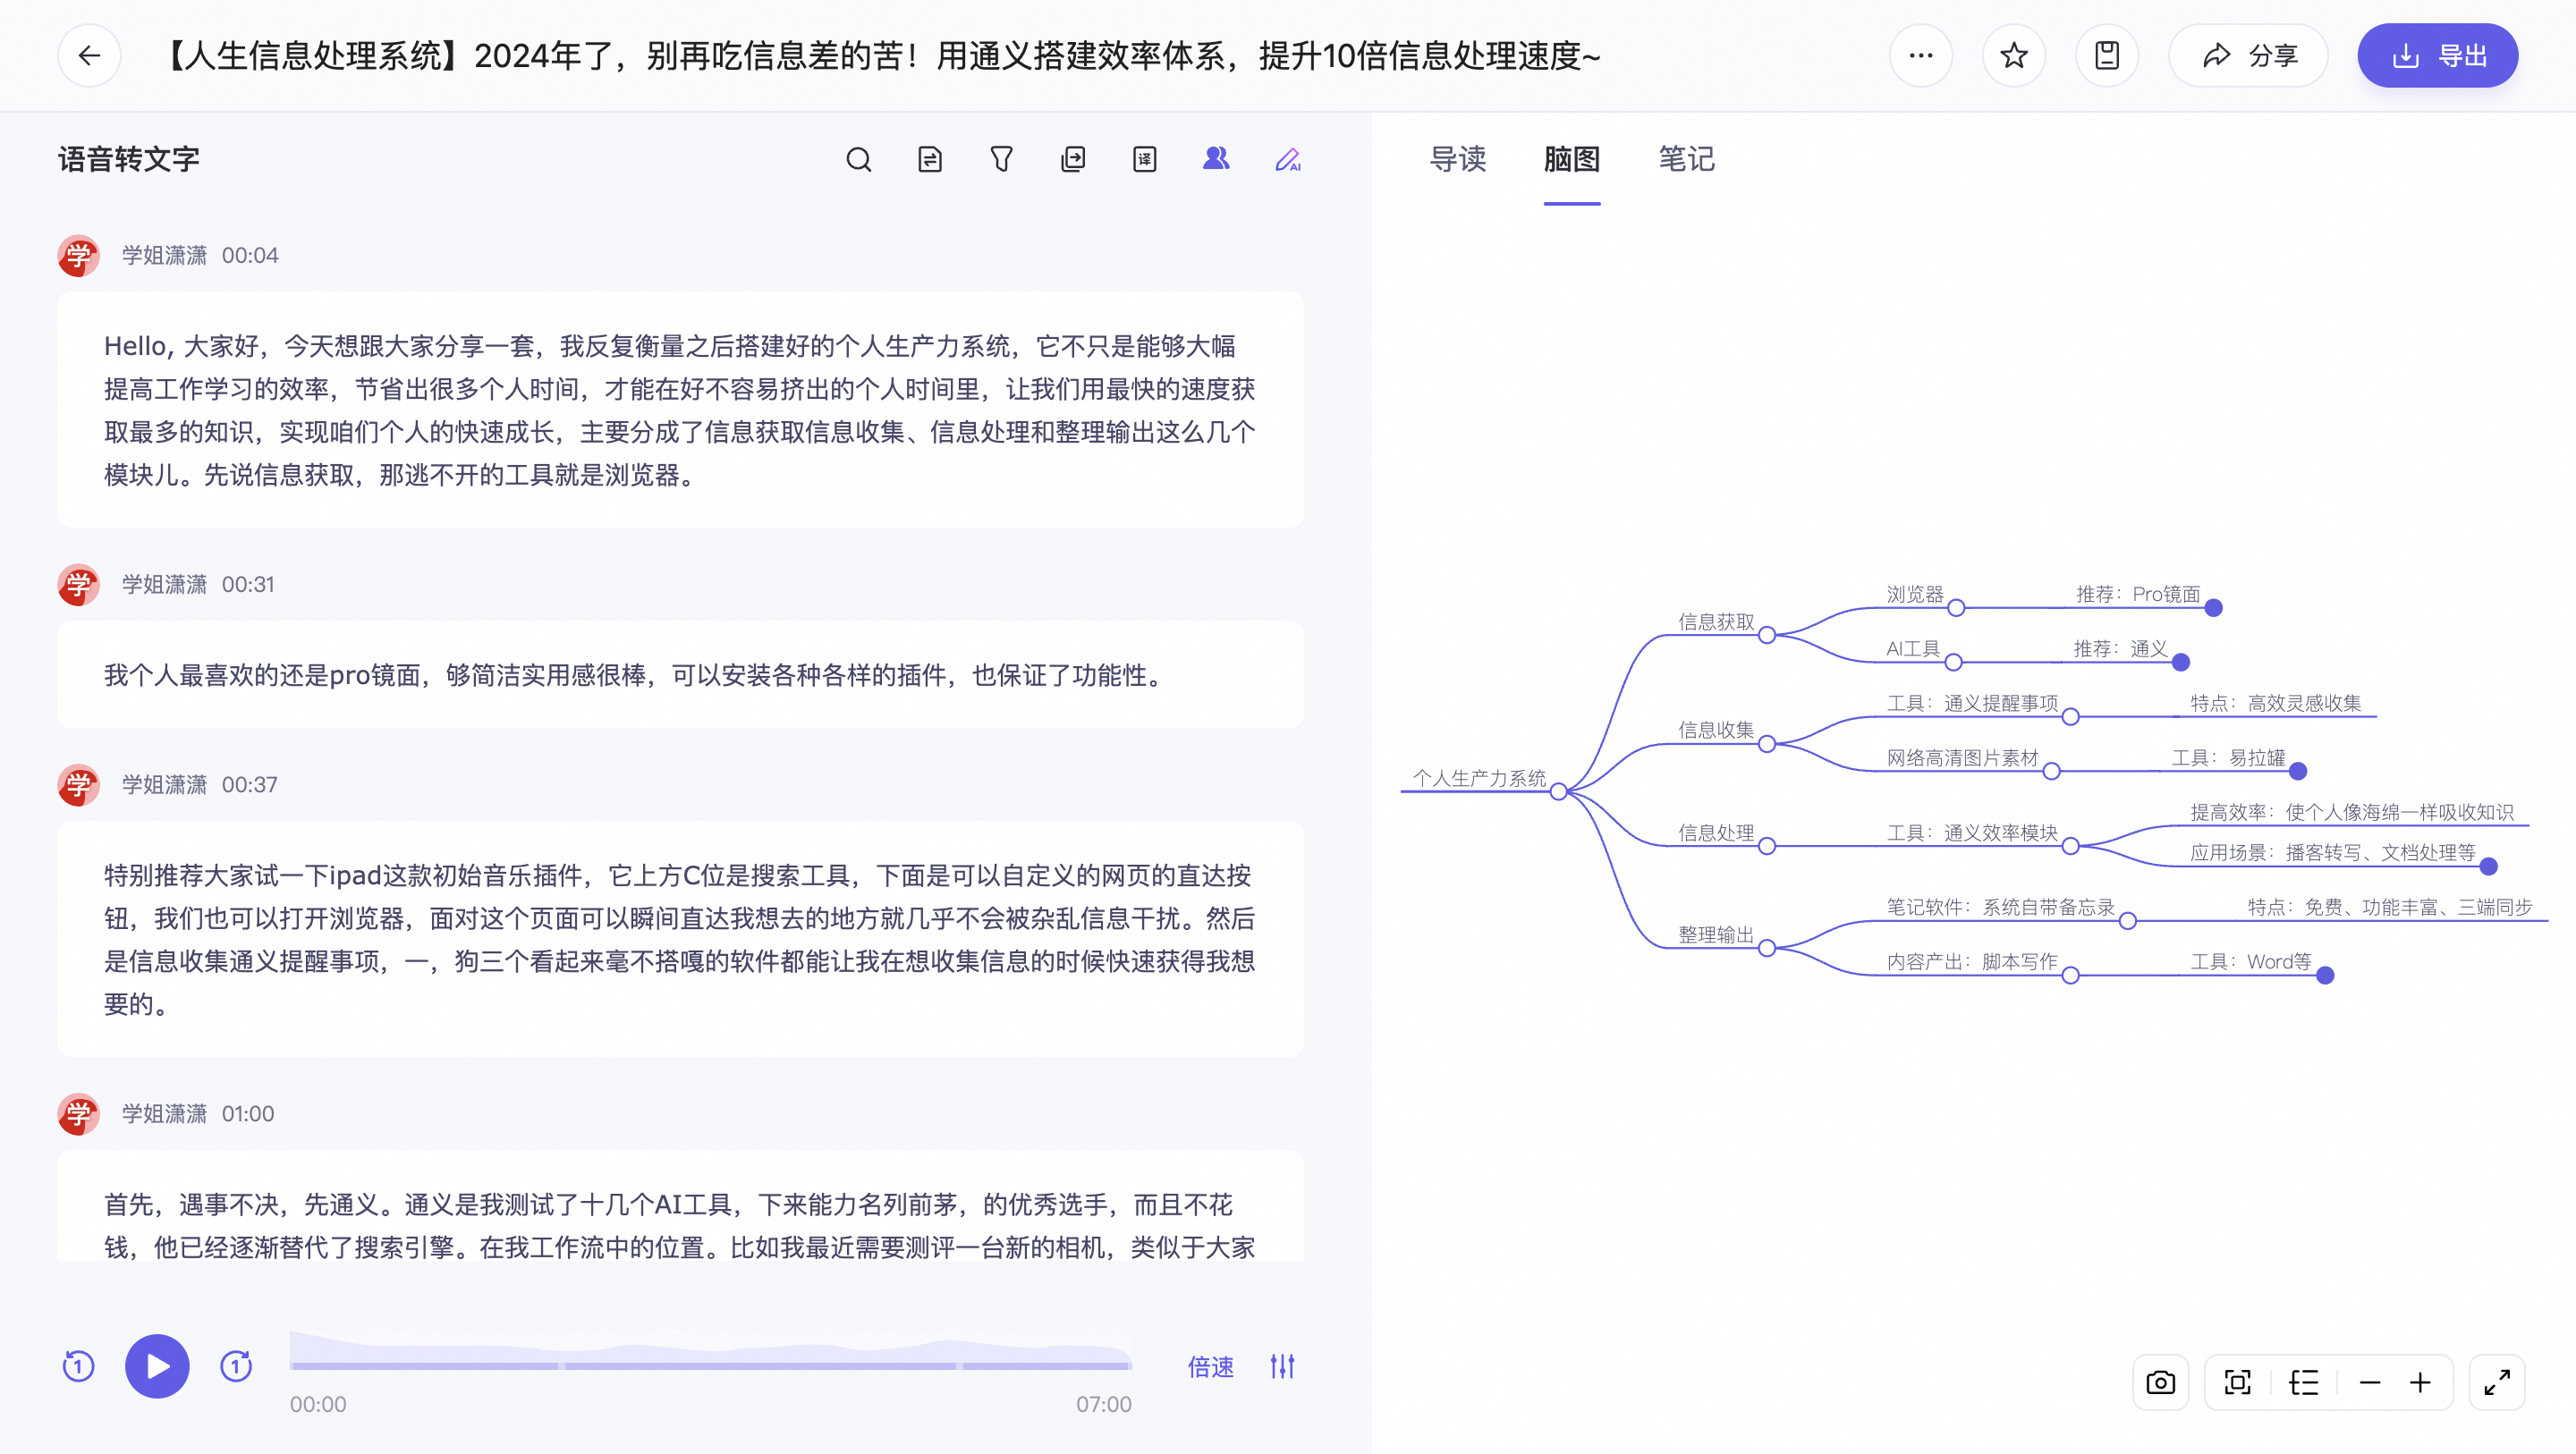Switch to the 导读 tab
This screenshot has height=1454, width=2576.
(x=1457, y=159)
